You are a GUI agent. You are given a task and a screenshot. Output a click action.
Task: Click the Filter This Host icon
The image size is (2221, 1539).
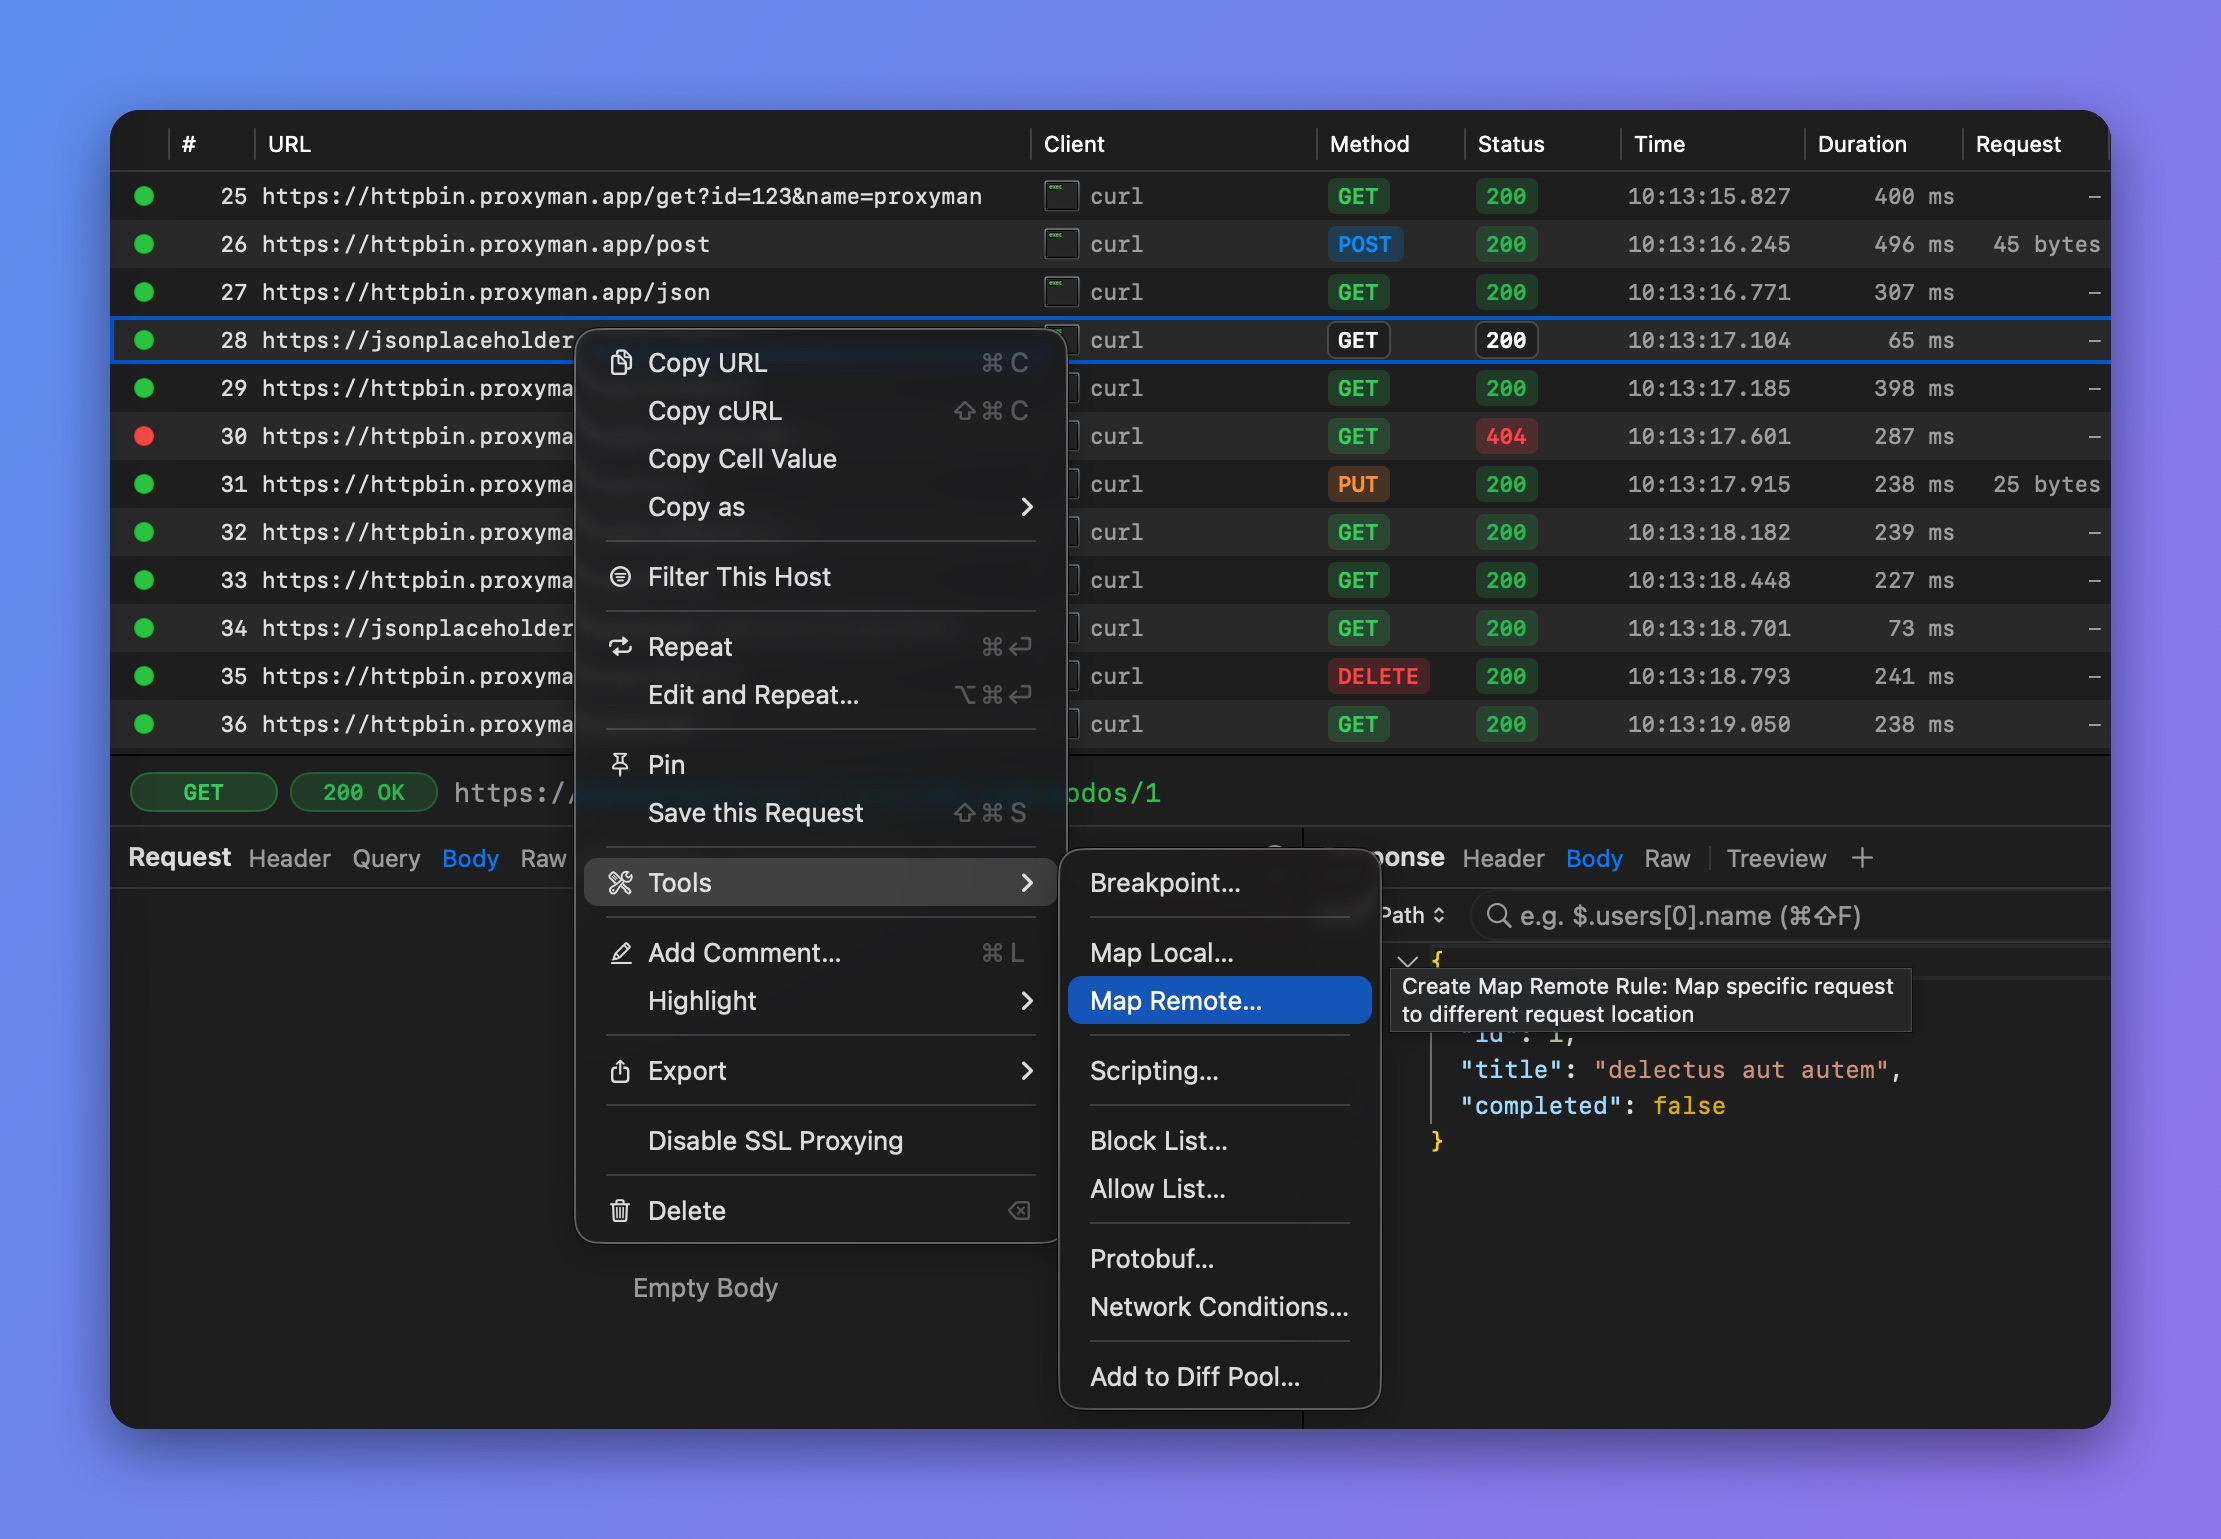tap(620, 577)
